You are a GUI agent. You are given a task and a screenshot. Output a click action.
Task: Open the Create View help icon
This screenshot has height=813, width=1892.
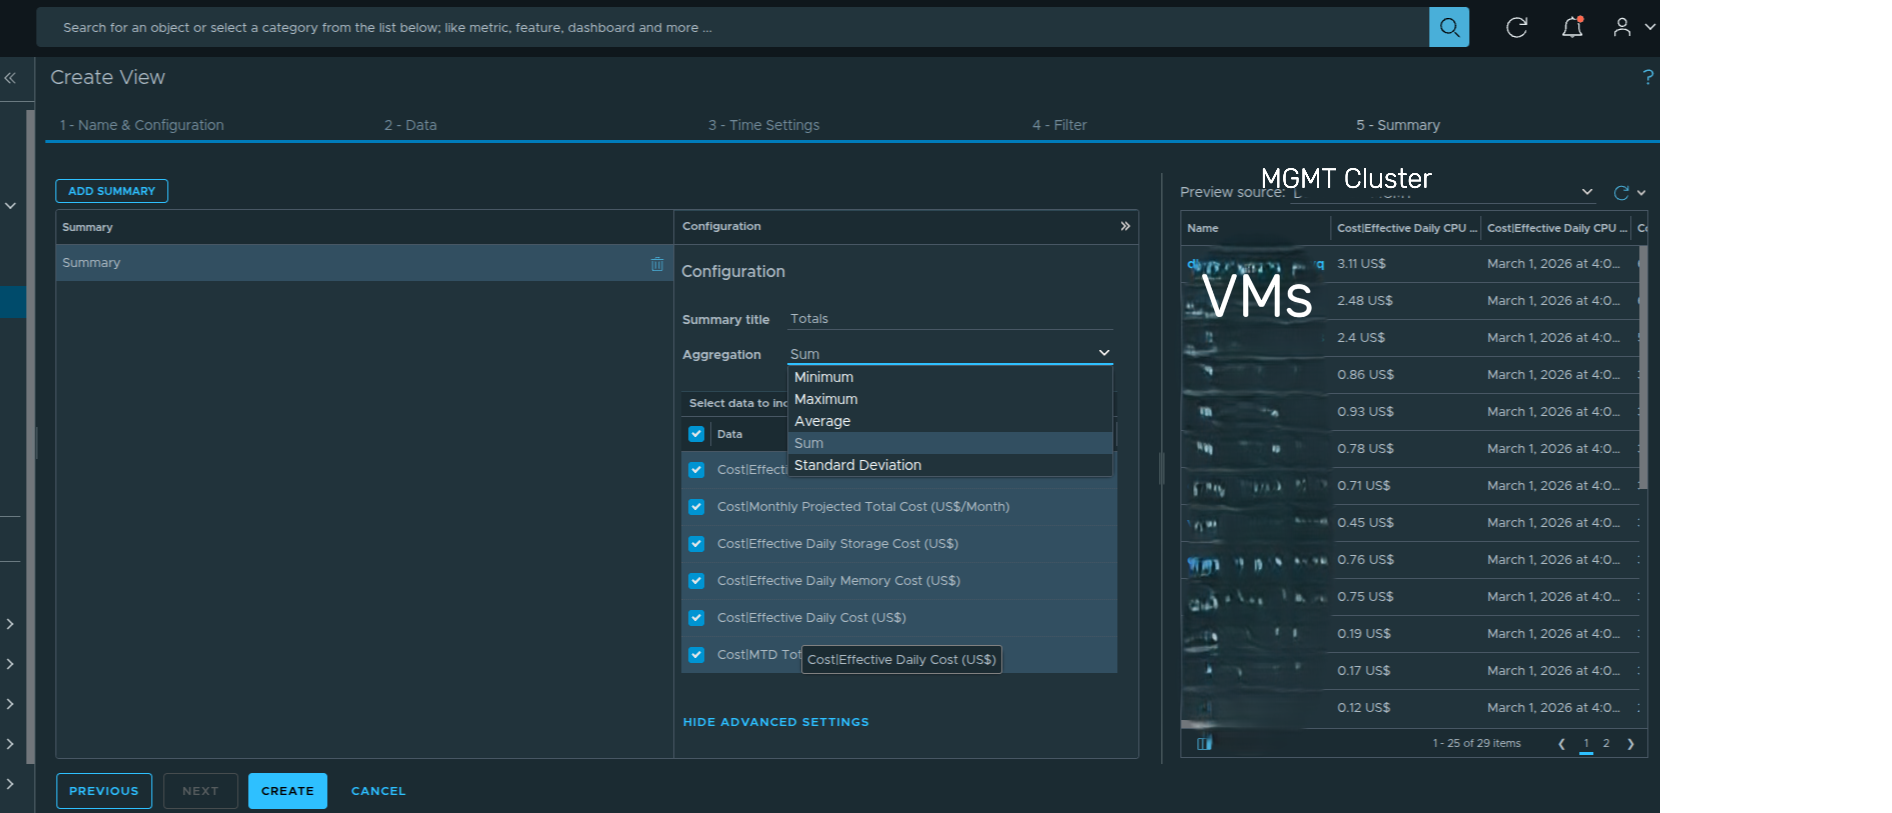(1647, 77)
